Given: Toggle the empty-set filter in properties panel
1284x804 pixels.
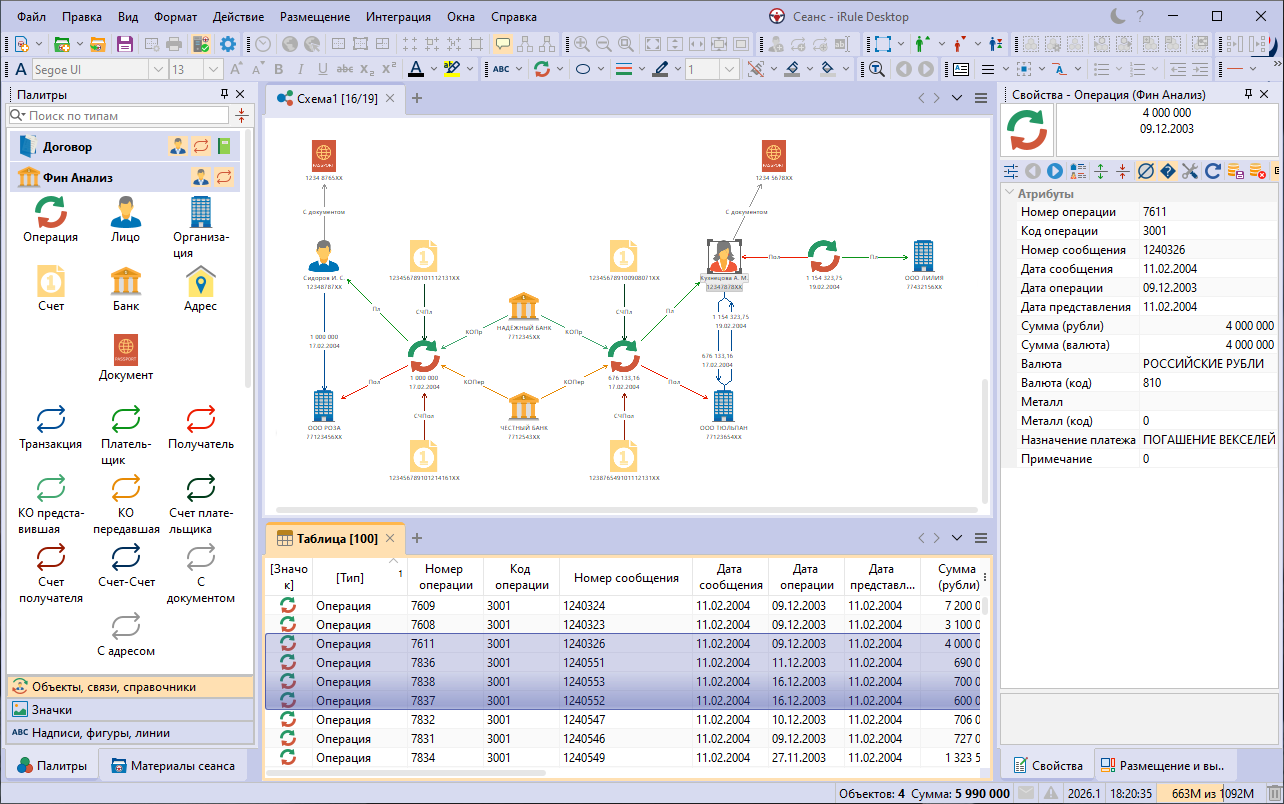Looking at the screenshot, I should (1145, 171).
